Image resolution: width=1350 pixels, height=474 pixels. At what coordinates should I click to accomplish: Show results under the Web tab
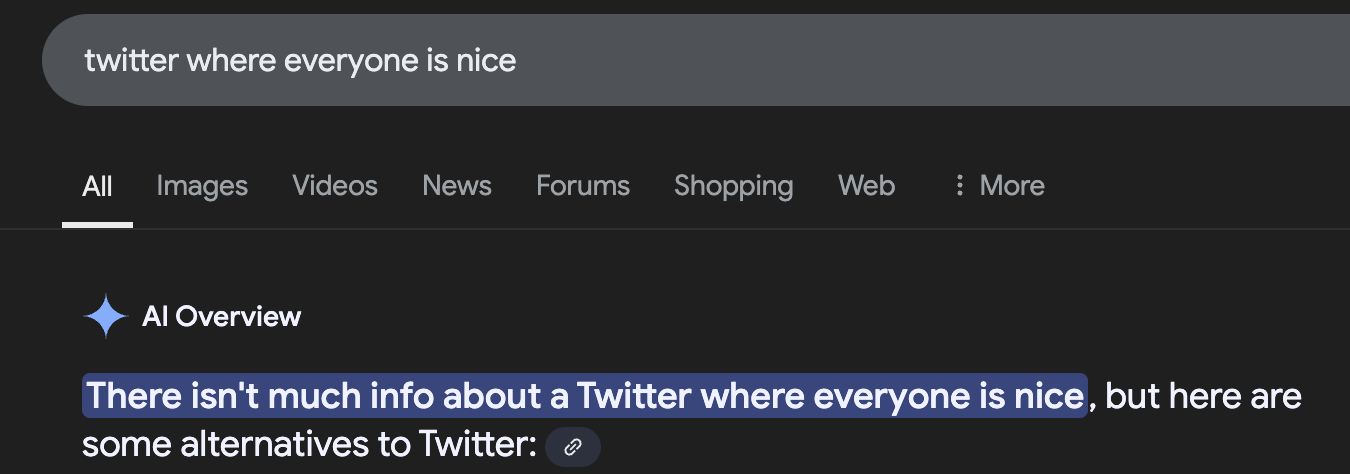pos(866,186)
